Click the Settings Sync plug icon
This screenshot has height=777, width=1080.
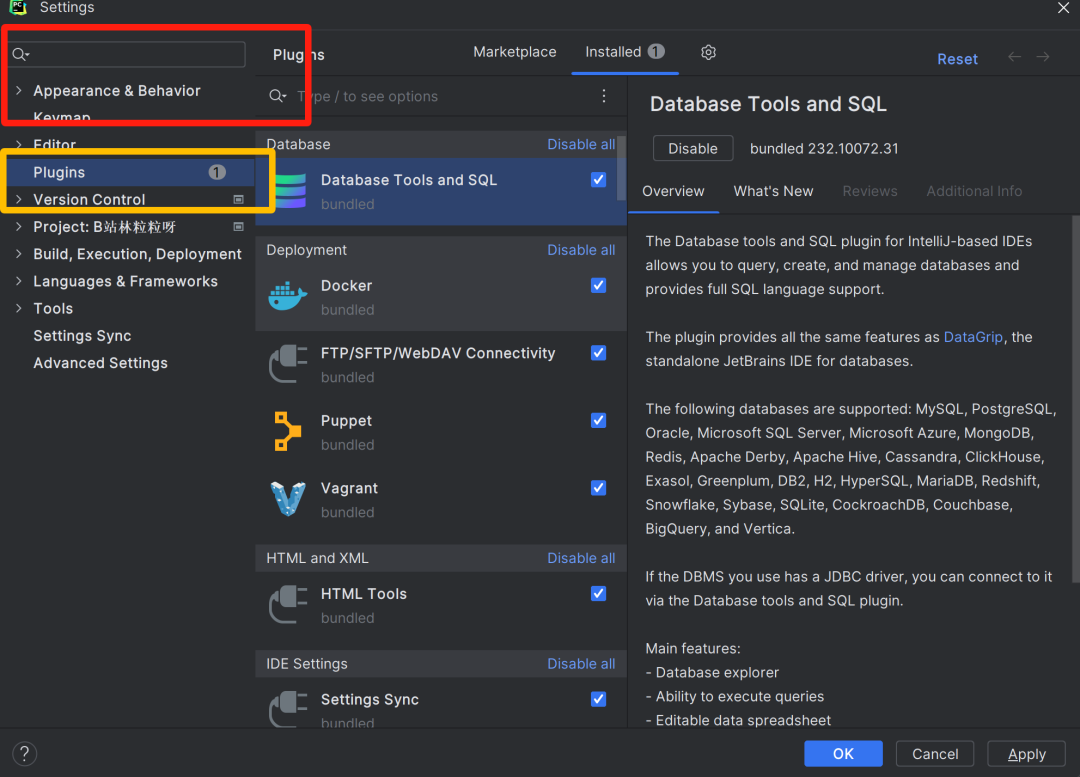[288, 709]
